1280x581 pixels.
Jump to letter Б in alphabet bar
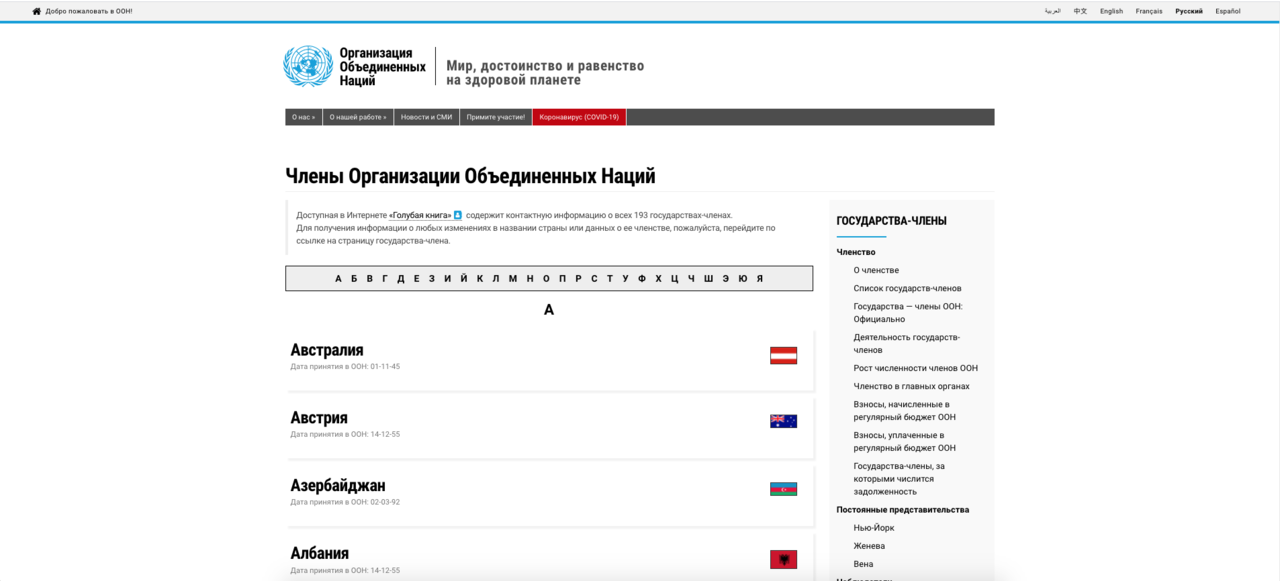tap(354, 279)
